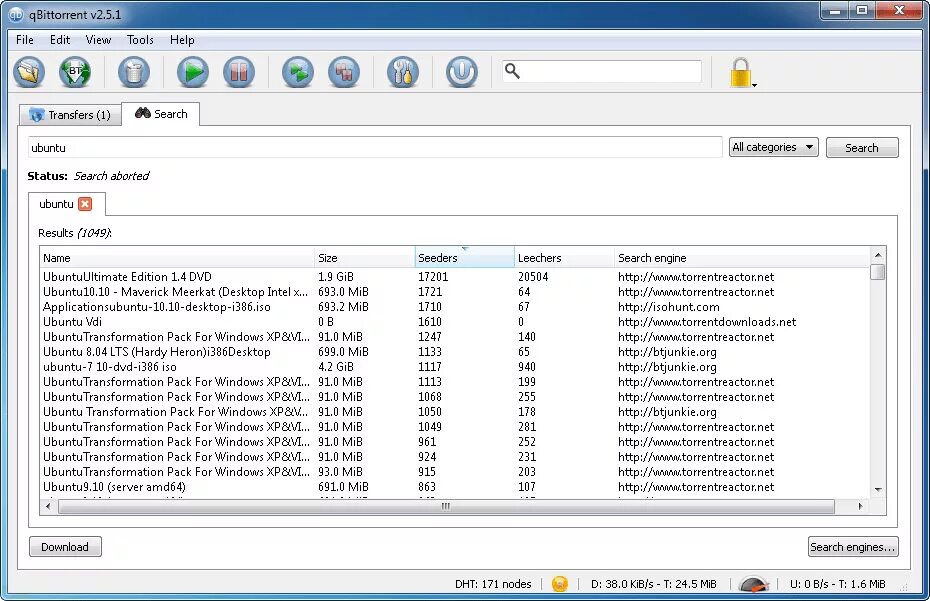Resume the selected torrent
Screen dimensions: 930x601
pyautogui.click(x=192, y=71)
